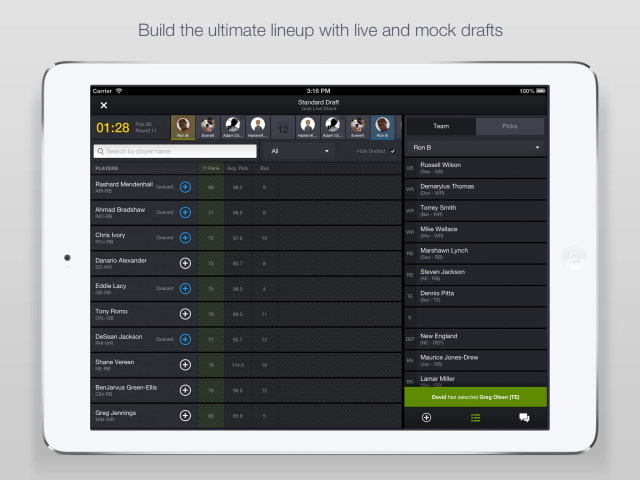Add Tony Romo using plus icon
This screenshot has height=480, width=640.
(185, 314)
